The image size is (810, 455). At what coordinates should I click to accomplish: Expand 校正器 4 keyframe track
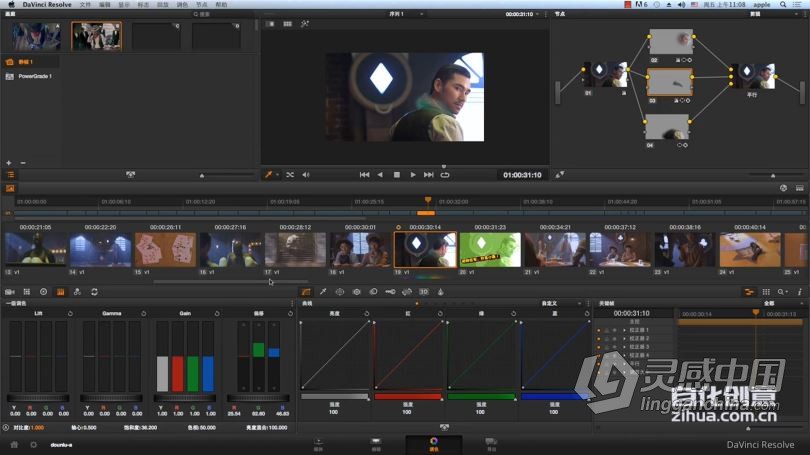pos(624,355)
